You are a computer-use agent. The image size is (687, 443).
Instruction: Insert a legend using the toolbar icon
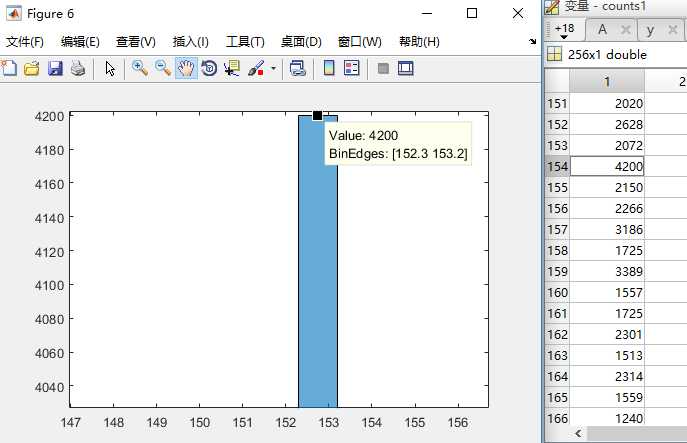pos(351,68)
